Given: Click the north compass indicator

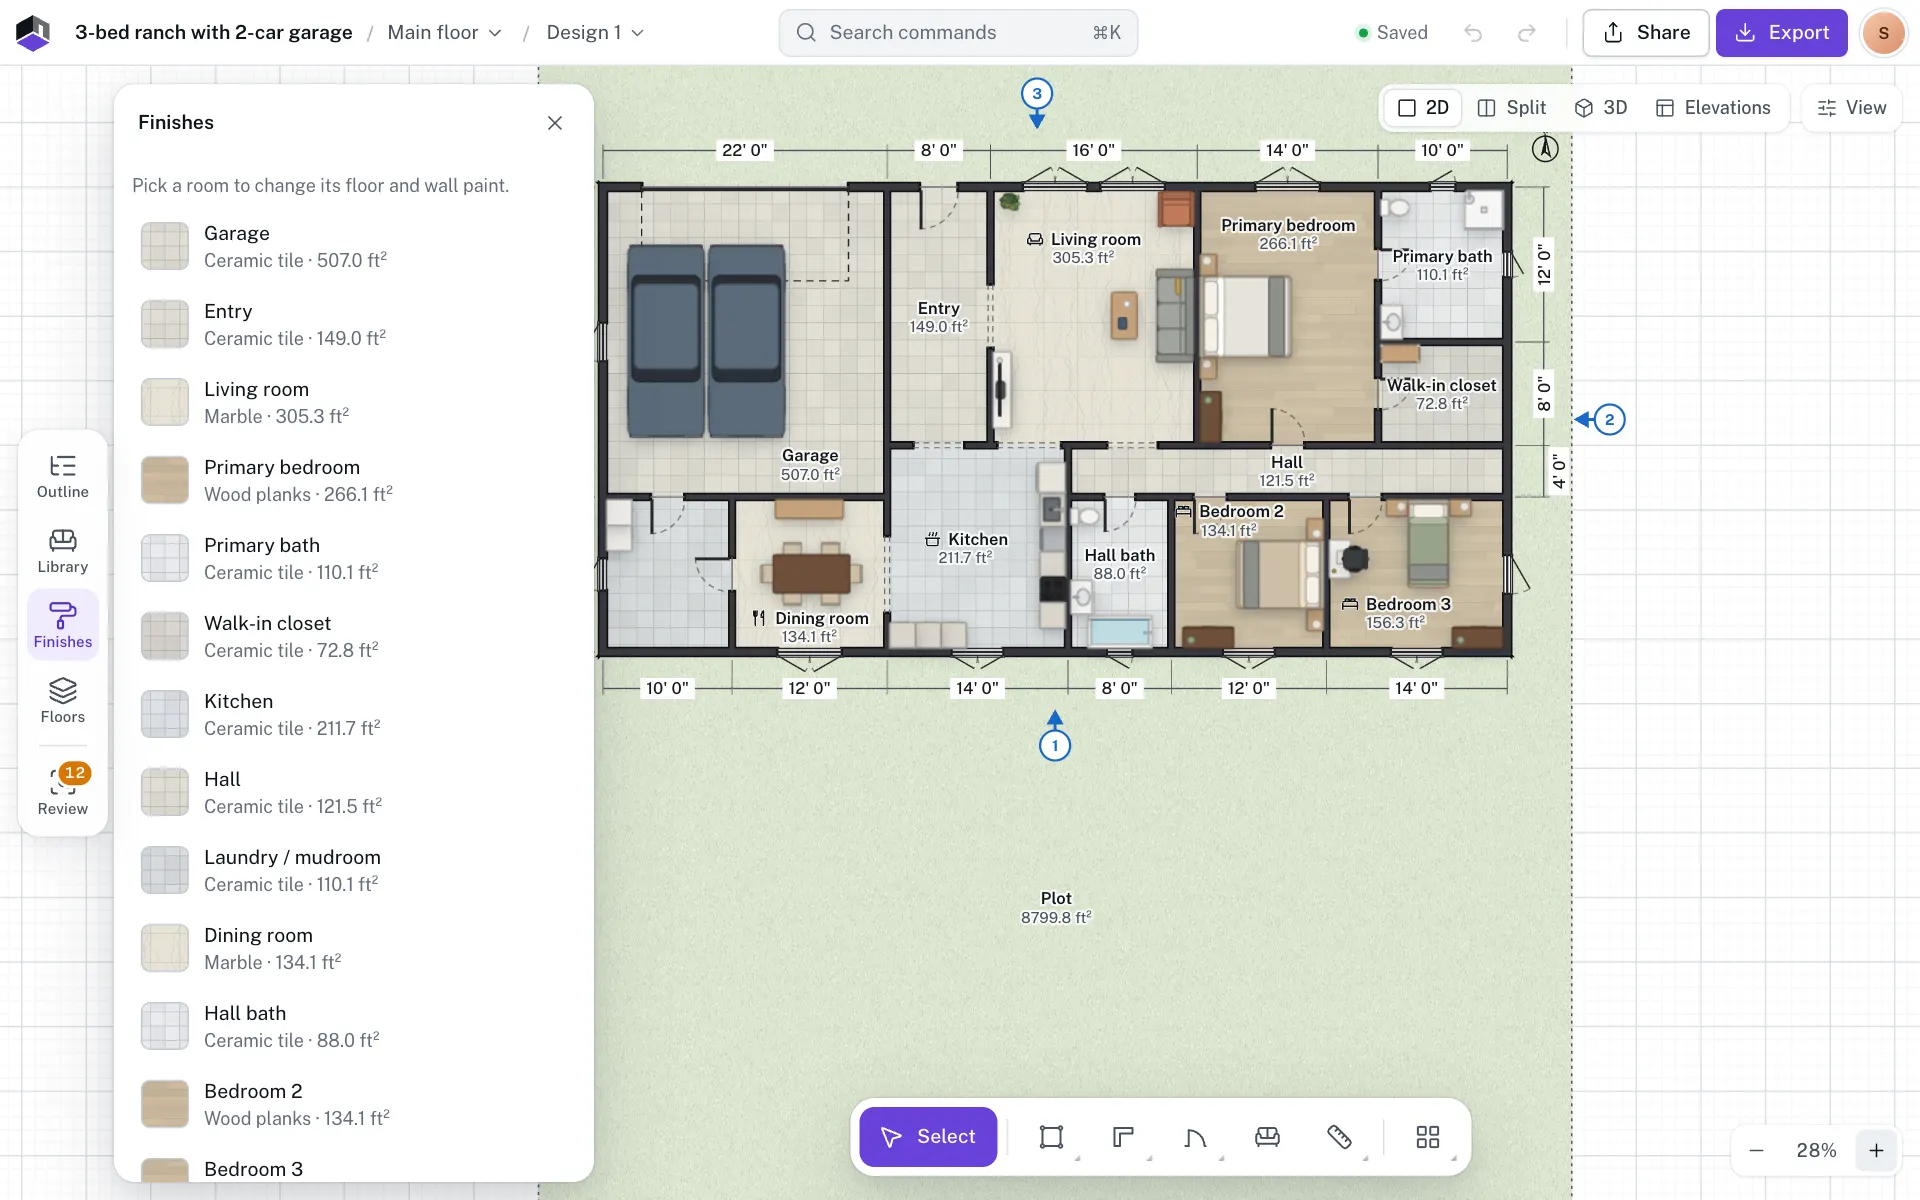Looking at the screenshot, I should (1545, 149).
